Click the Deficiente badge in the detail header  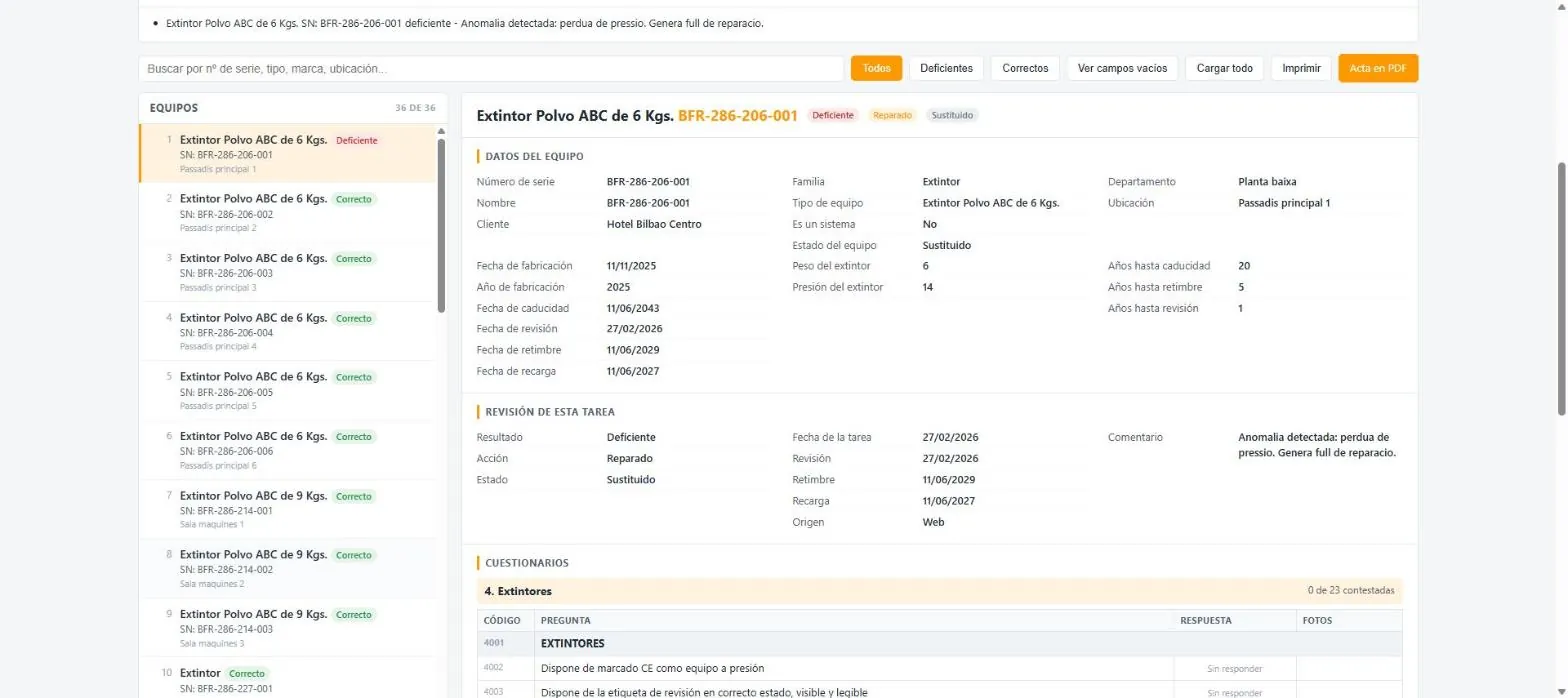(x=833, y=115)
